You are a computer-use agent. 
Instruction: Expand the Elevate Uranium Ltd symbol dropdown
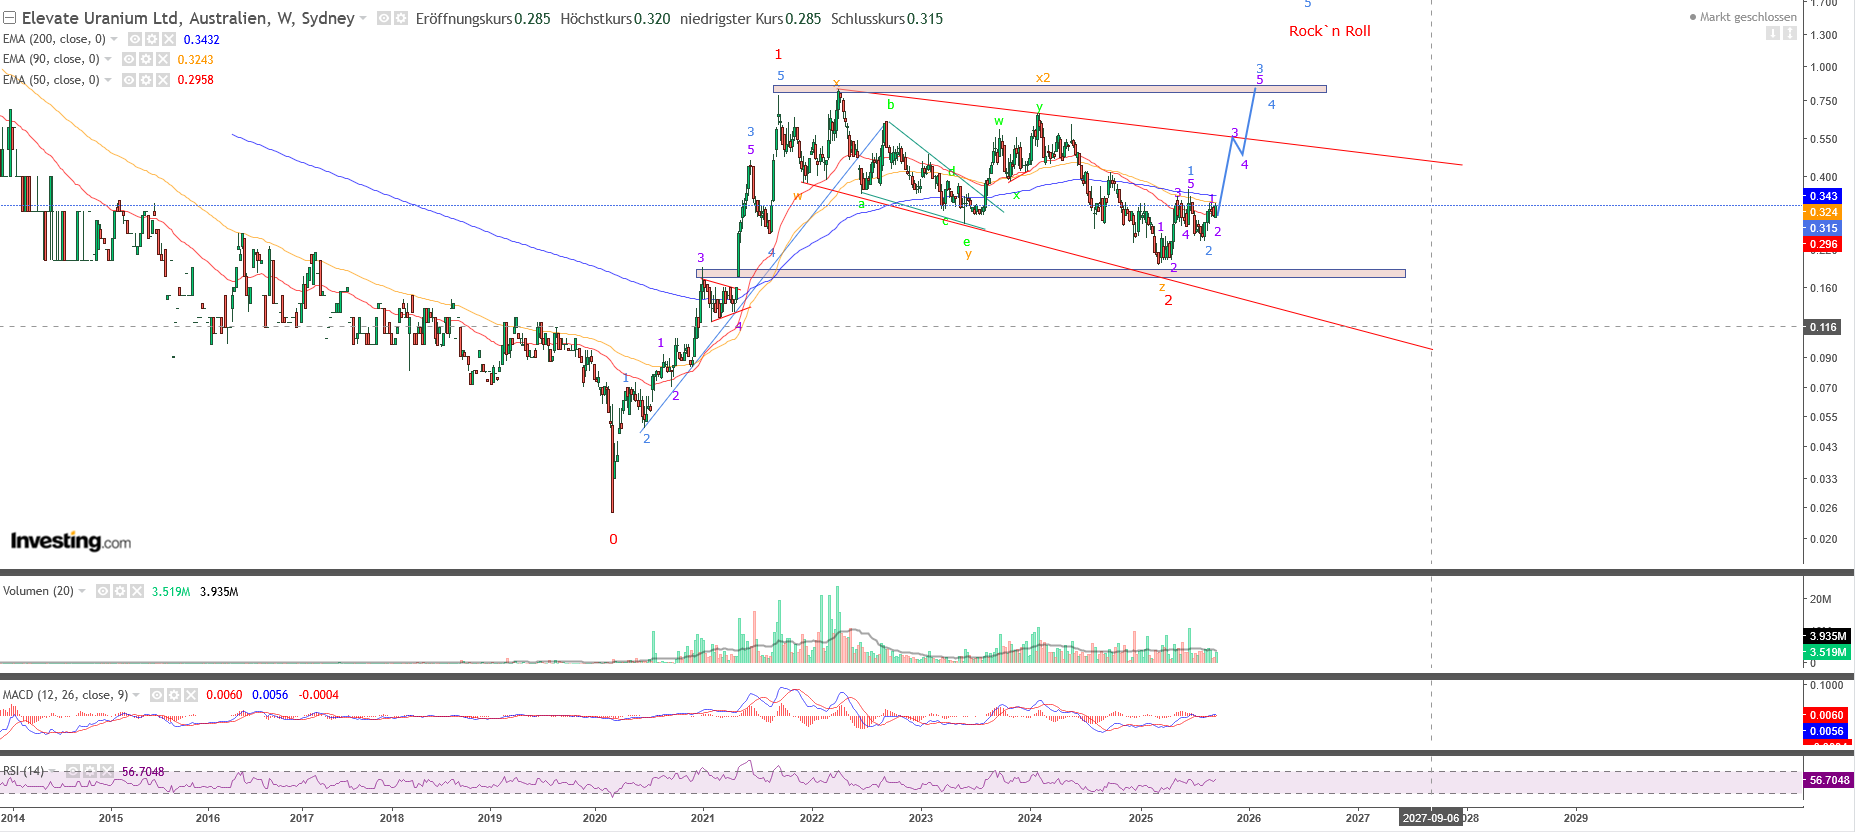(363, 18)
